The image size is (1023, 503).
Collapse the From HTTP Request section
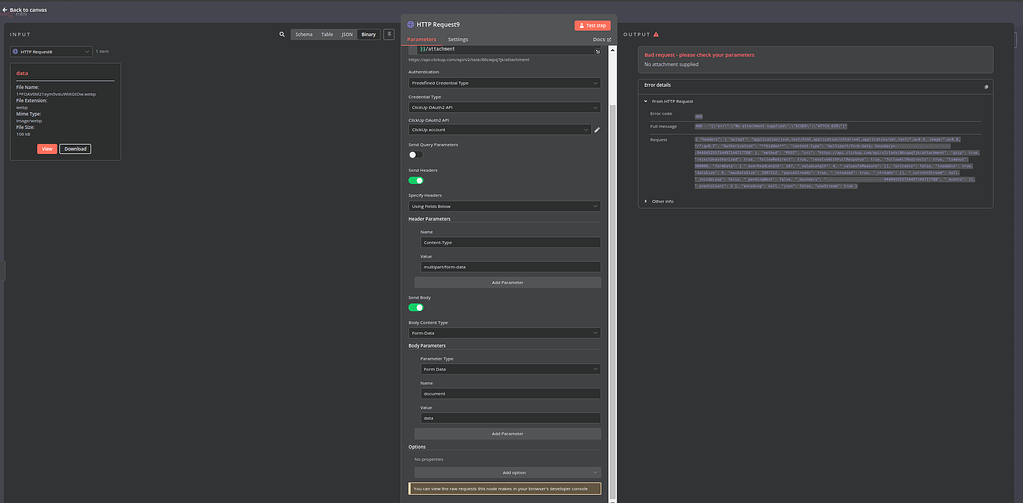645,101
